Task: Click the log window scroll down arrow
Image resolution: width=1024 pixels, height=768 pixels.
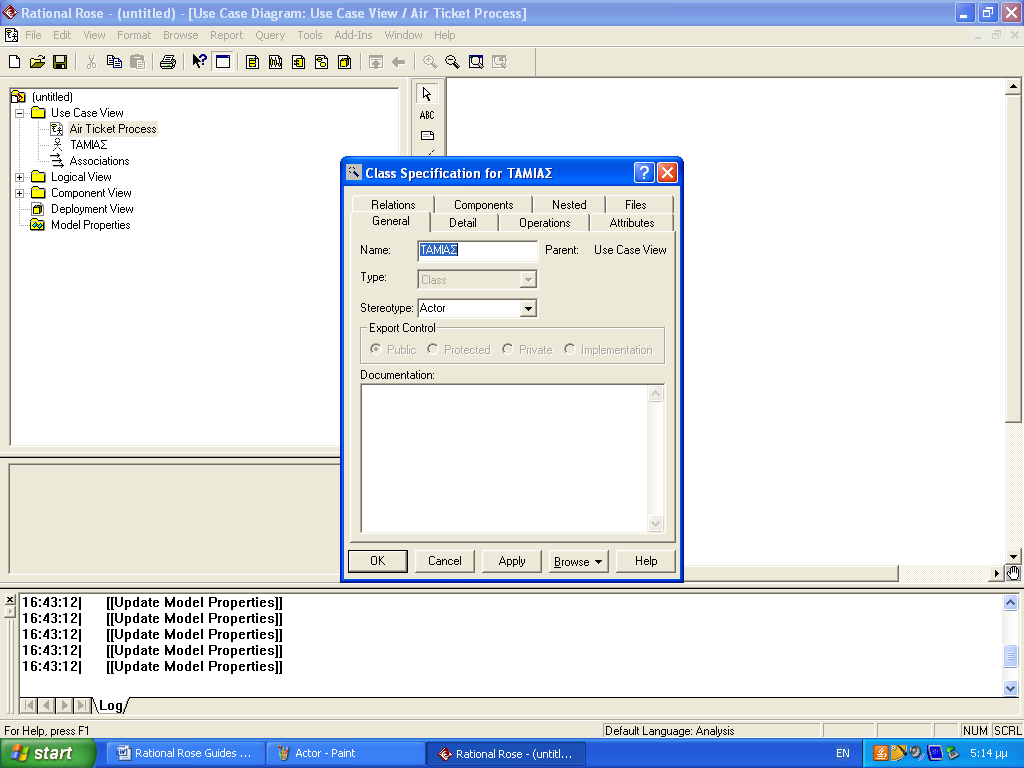Action: click(1010, 688)
